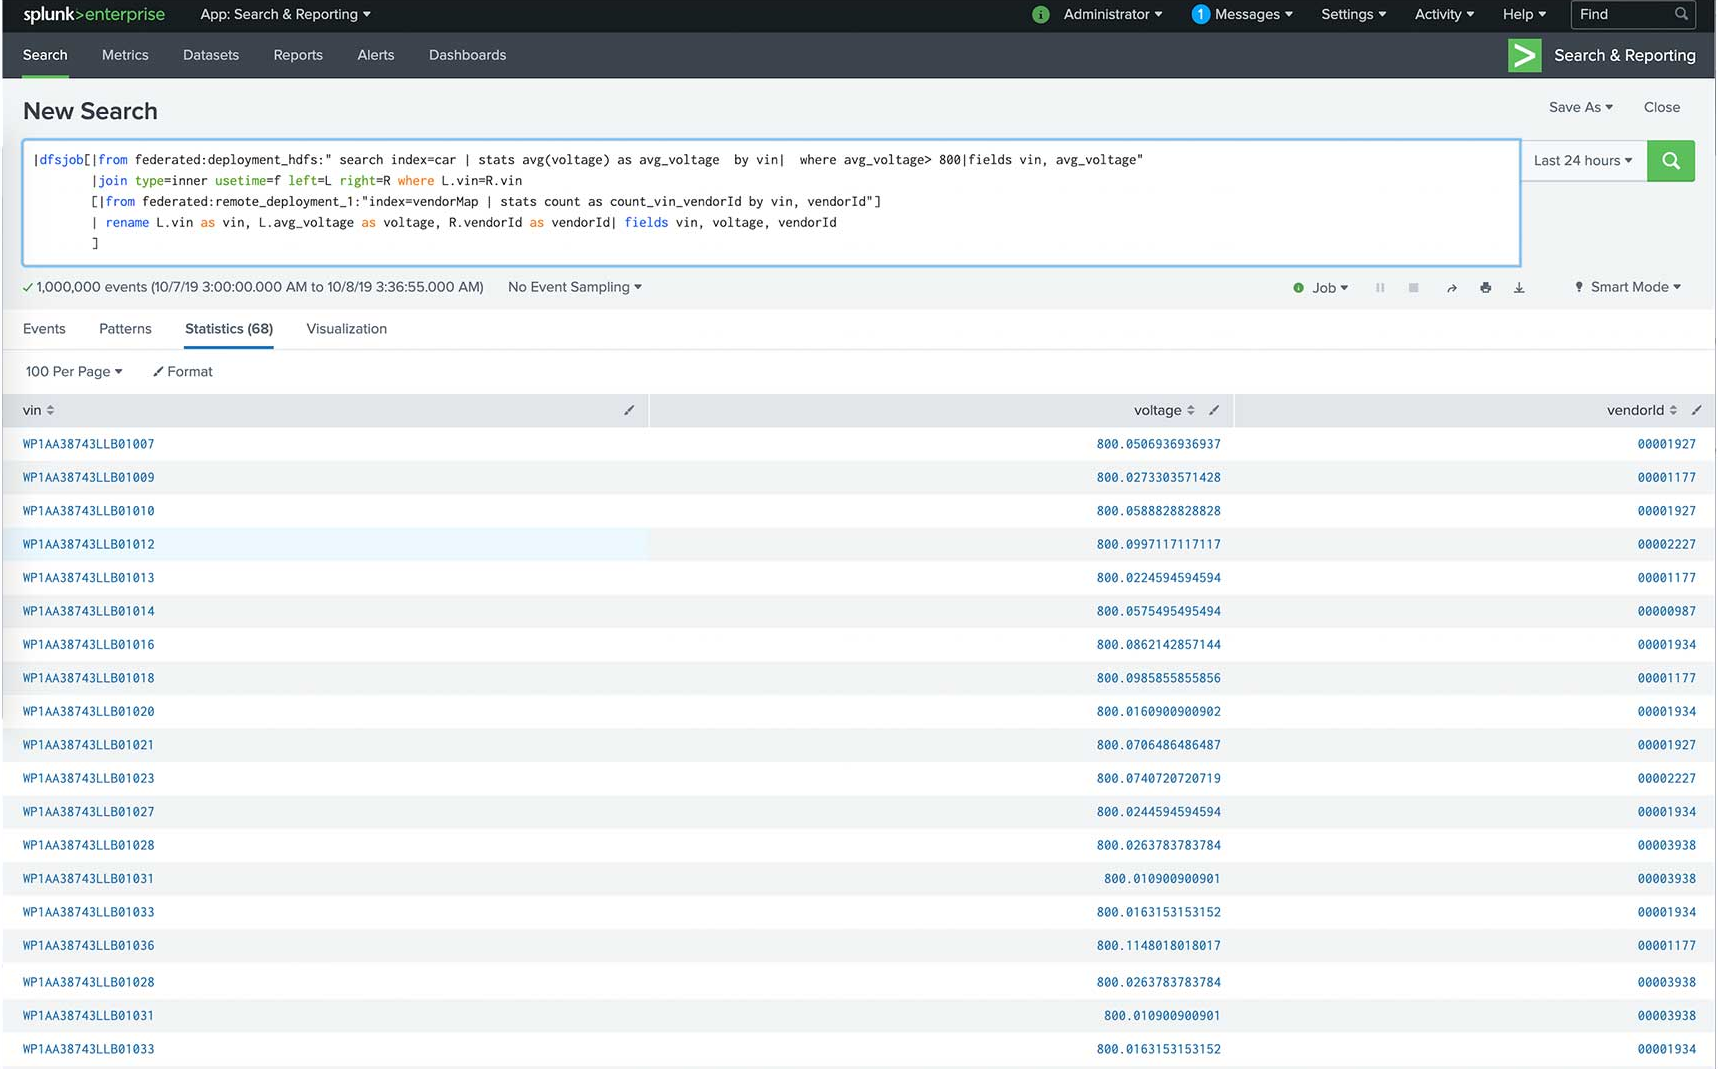Click voltage 800.0506936936937
This screenshot has height=1069, width=1718.
[1158, 444]
